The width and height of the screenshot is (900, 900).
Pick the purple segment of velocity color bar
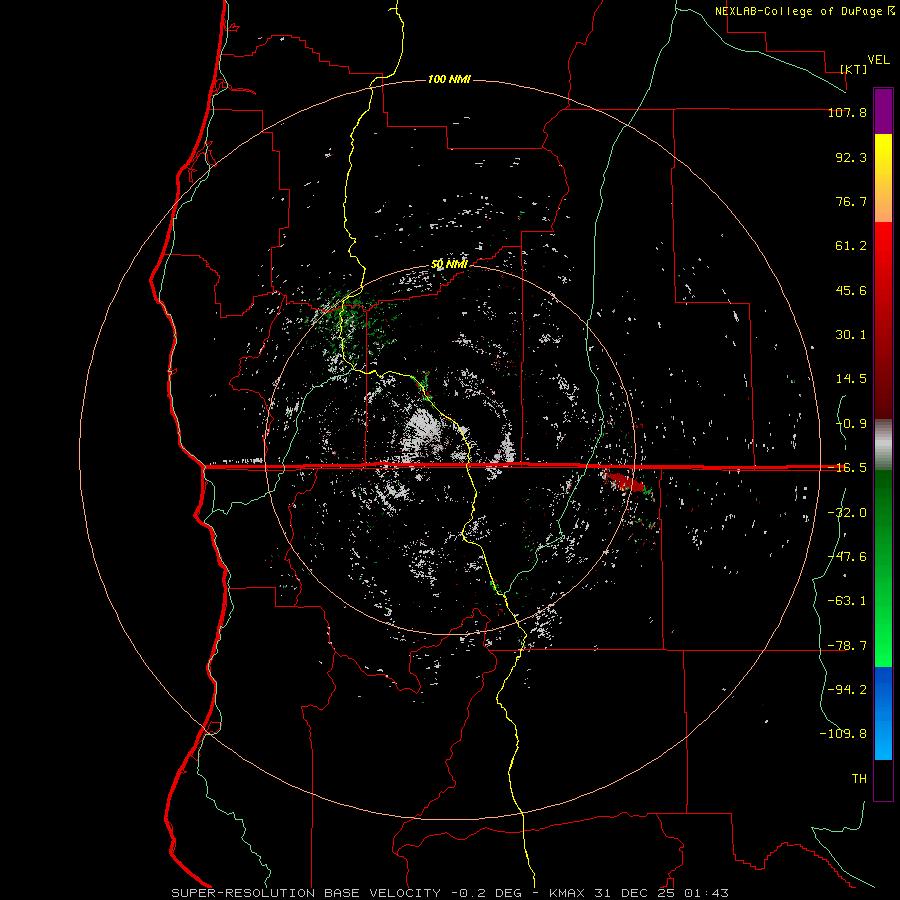(x=883, y=111)
